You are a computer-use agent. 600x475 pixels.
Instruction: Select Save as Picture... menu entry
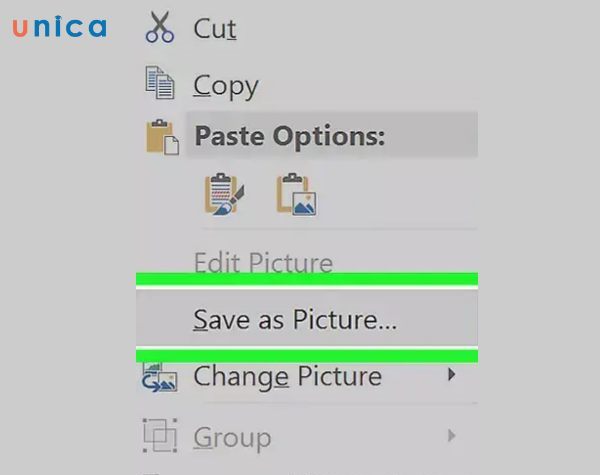295,320
